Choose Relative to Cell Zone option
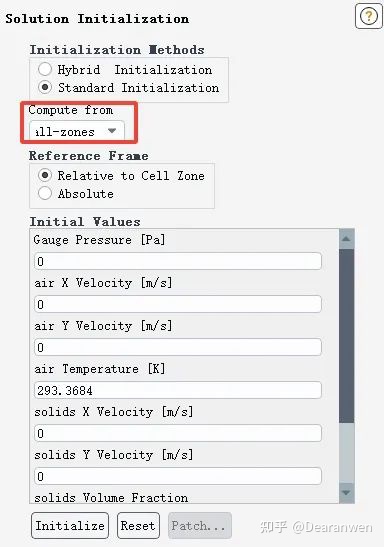 (45, 175)
